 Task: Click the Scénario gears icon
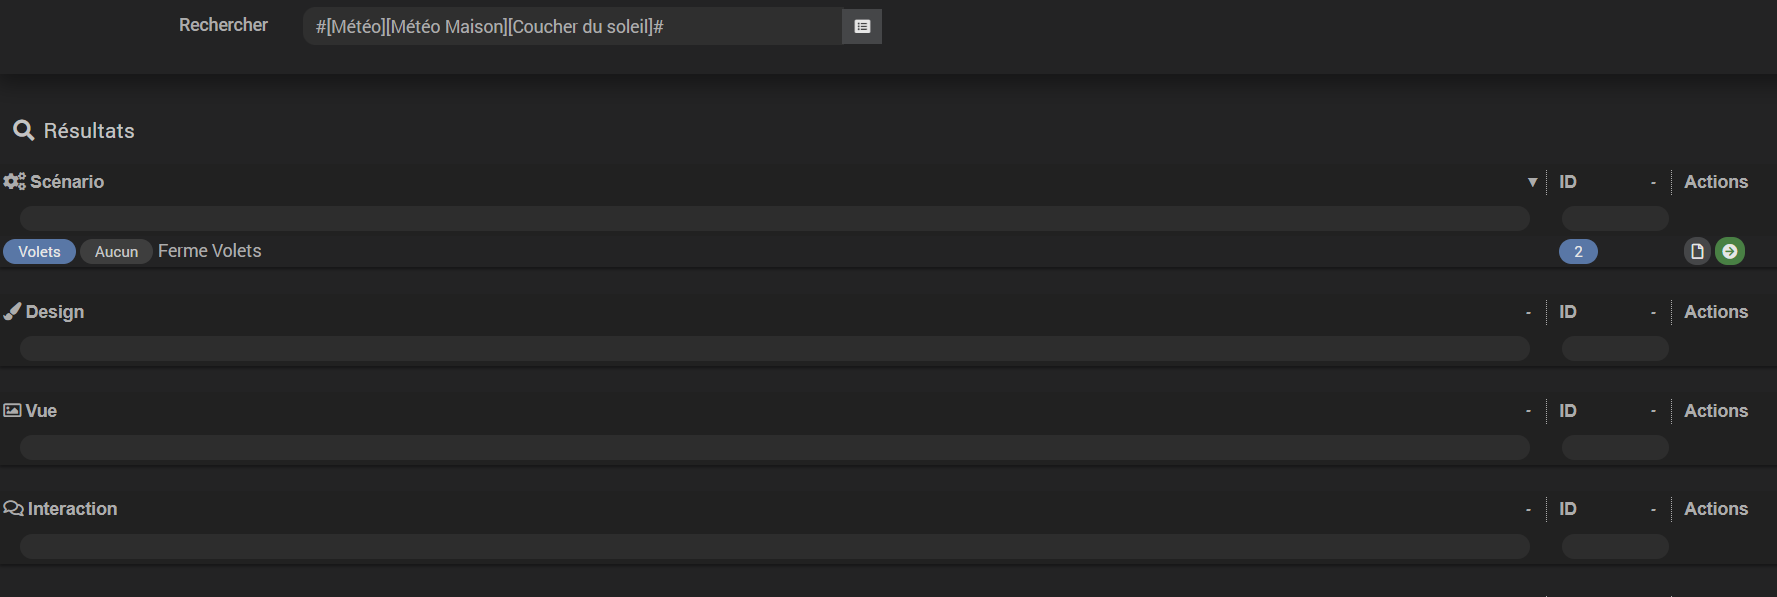pos(14,182)
